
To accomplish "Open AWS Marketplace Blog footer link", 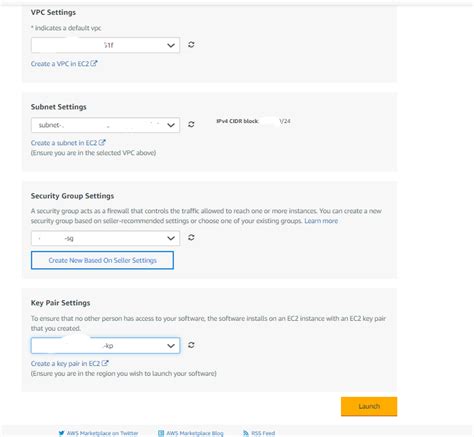I will pos(195,433).
